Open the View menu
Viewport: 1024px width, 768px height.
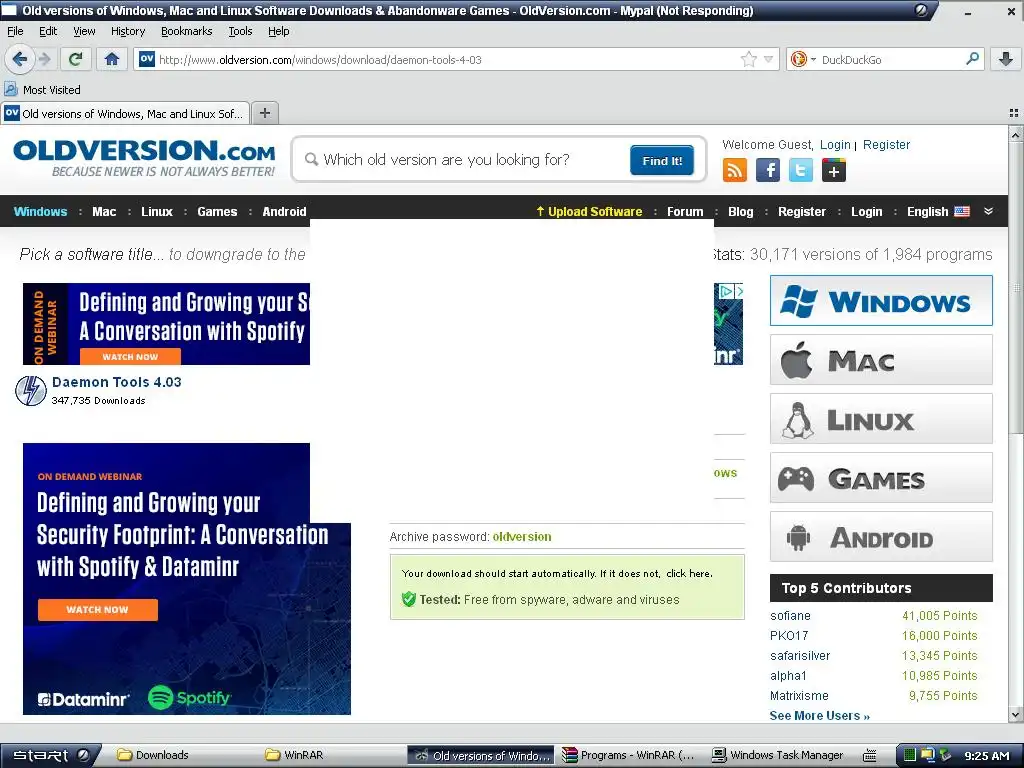pyautogui.click(x=84, y=31)
